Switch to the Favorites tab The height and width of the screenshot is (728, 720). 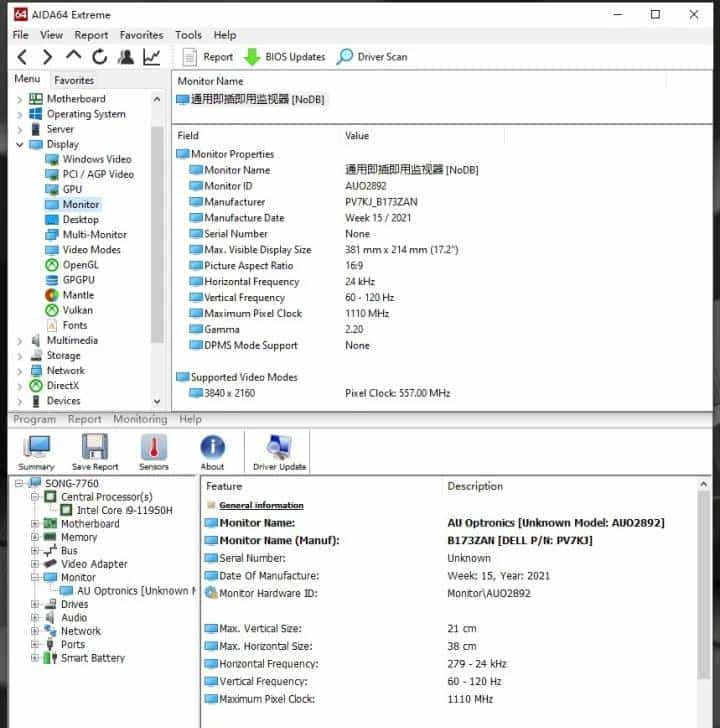74,80
